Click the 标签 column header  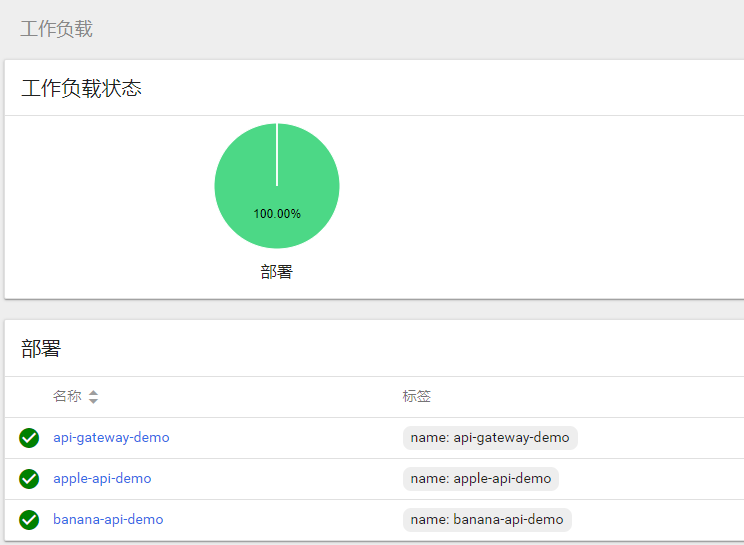pos(417,396)
